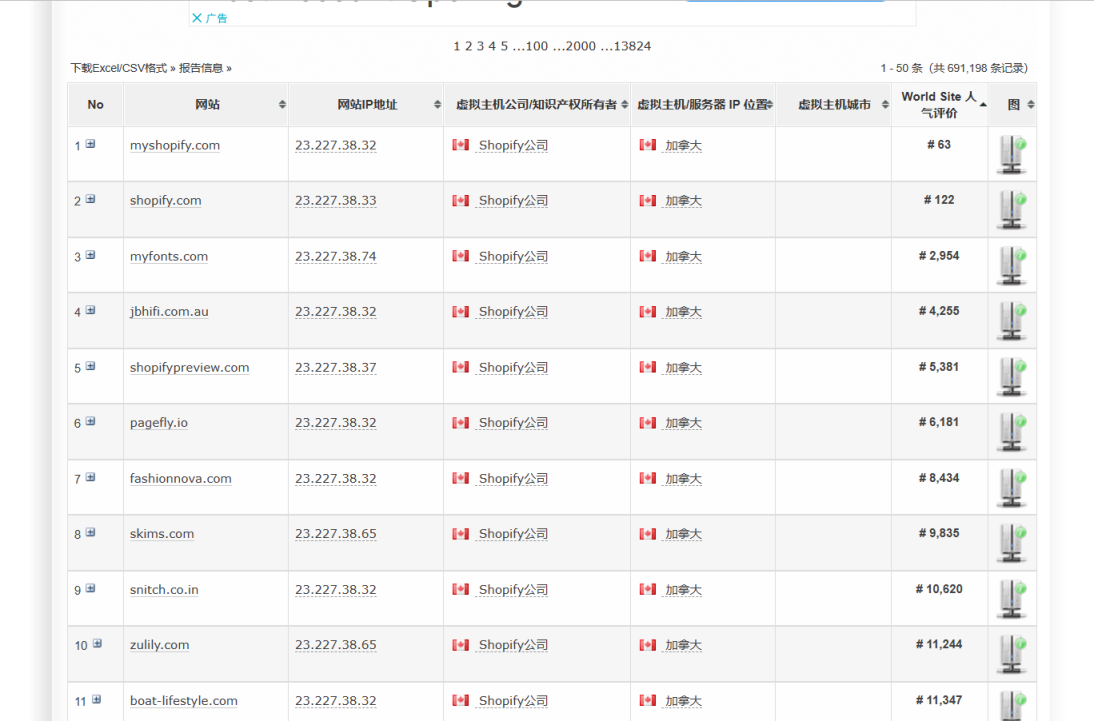Sort by 网站IP地址 column header
This screenshot has width=1094, height=721.
(367, 105)
